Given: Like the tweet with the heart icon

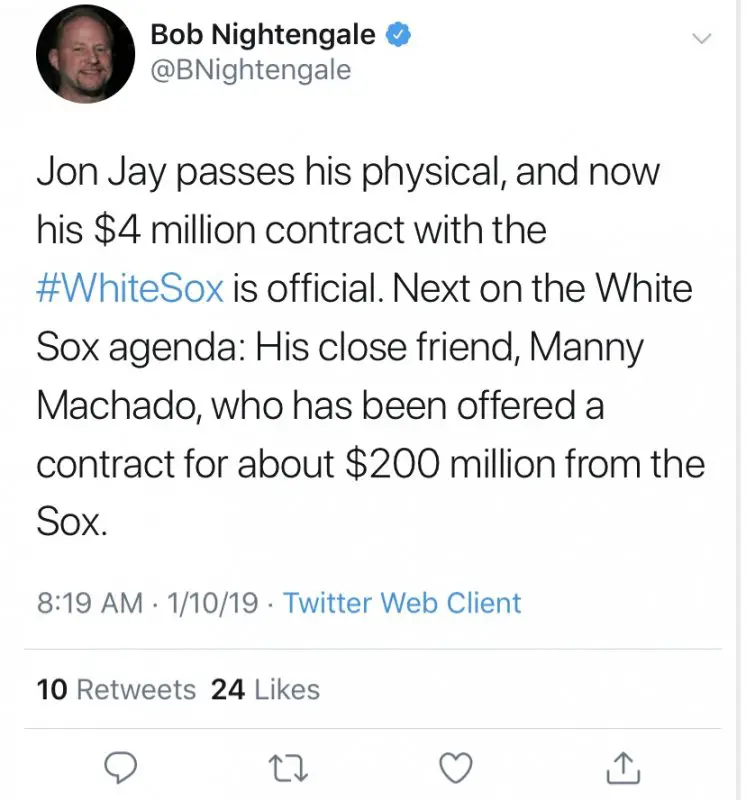Looking at the screenshot, I should 457,767.
